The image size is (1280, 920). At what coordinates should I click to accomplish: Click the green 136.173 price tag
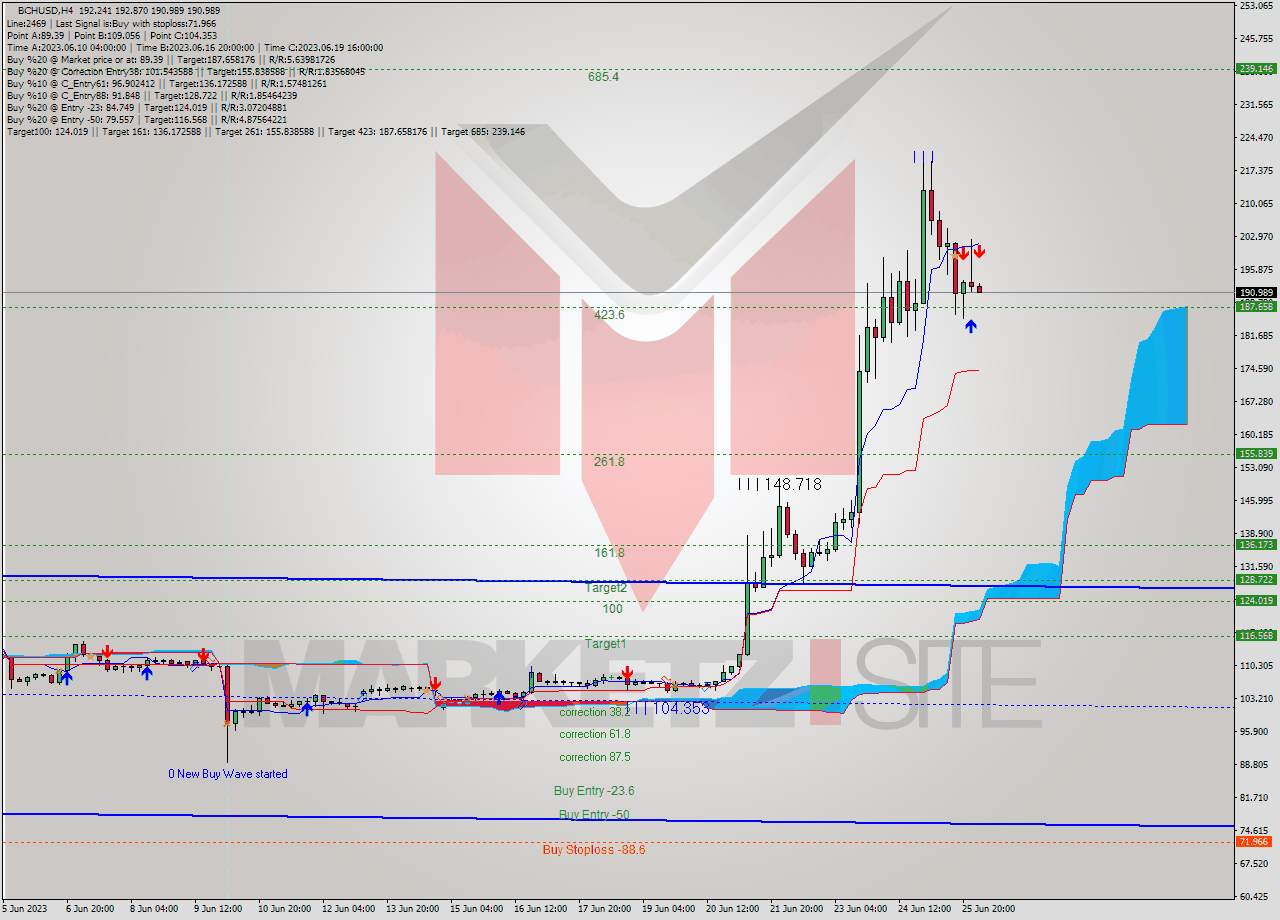pos(1256,544)
